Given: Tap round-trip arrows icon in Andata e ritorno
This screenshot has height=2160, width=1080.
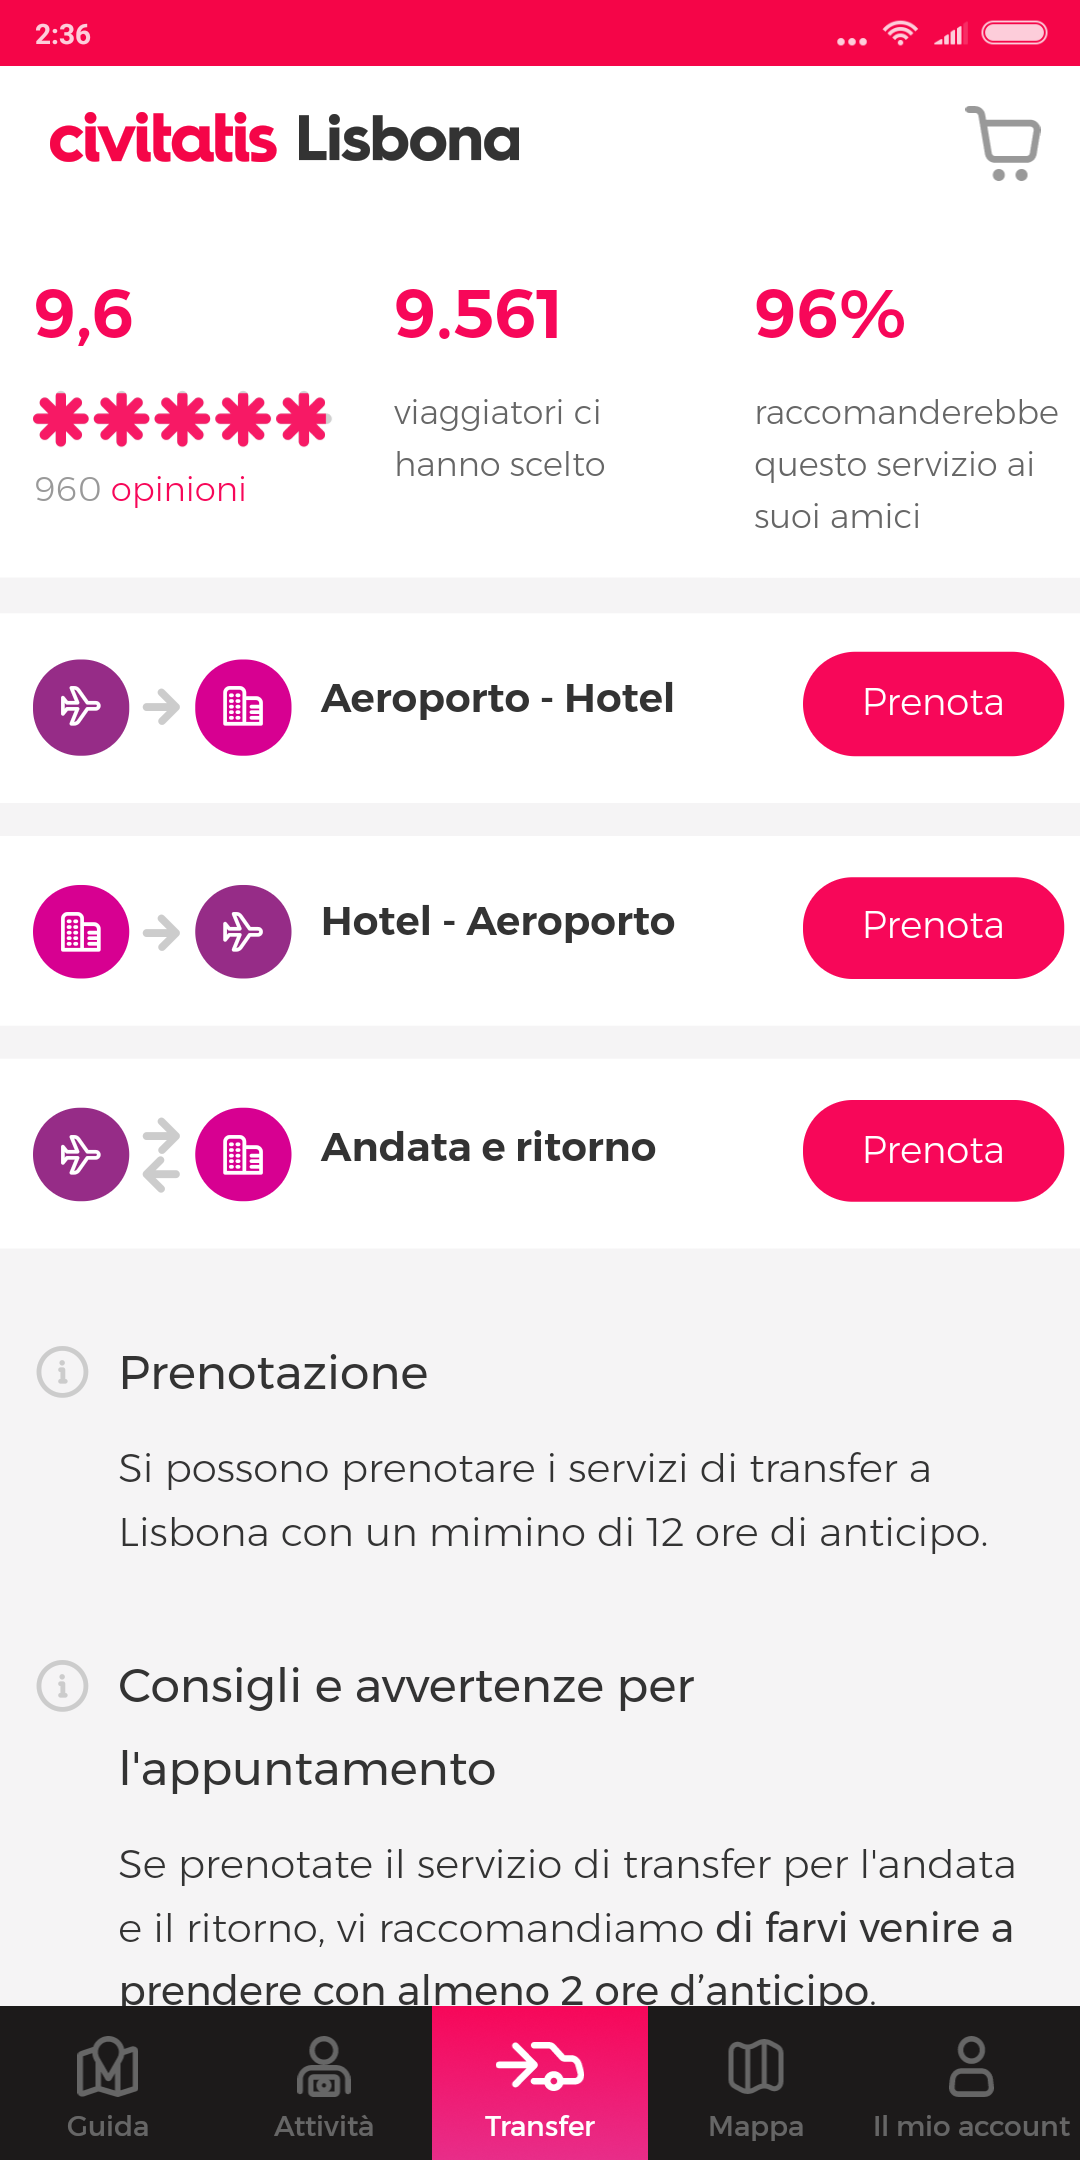Looking at the screenshot, I should 161,1155.
